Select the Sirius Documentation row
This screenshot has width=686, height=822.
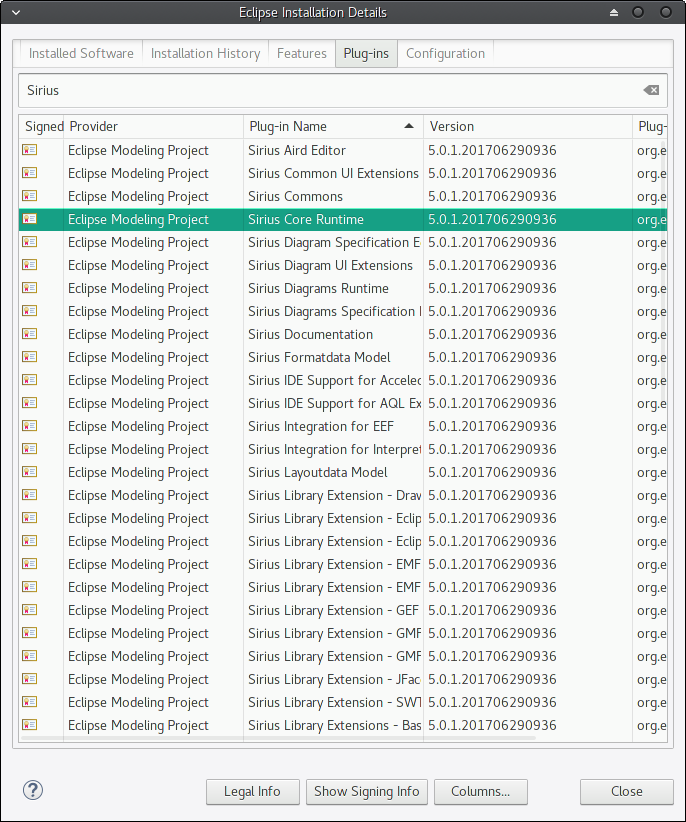[x=343, y=334]
